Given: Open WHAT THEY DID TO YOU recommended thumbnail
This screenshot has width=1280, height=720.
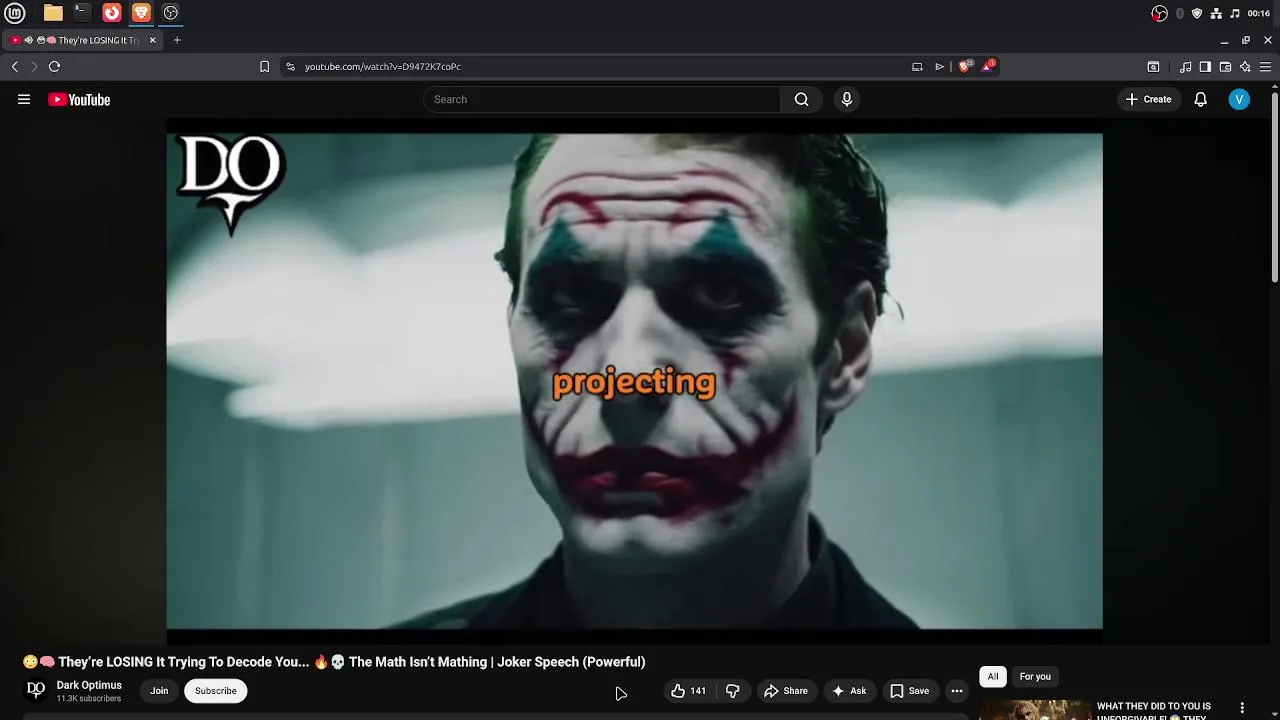Looking at the screenshot, I should point(1035,710).
